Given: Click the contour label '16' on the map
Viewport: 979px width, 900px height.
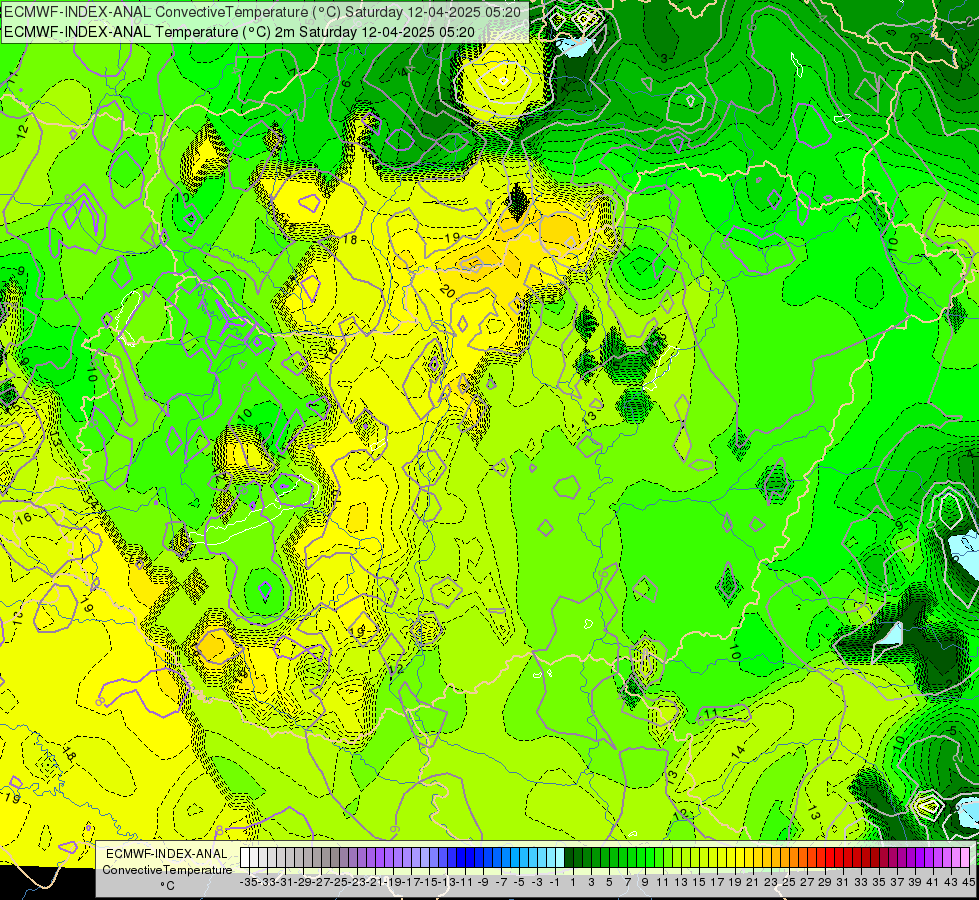Looking at the screenshot, I should coord(24,518).
